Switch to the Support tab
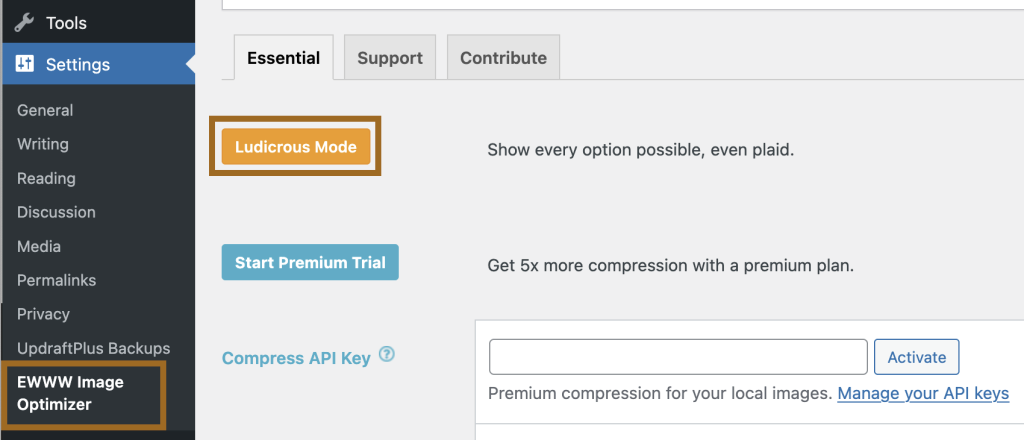Viewport: 1024px width, 440px height. (x=390, y=58)
